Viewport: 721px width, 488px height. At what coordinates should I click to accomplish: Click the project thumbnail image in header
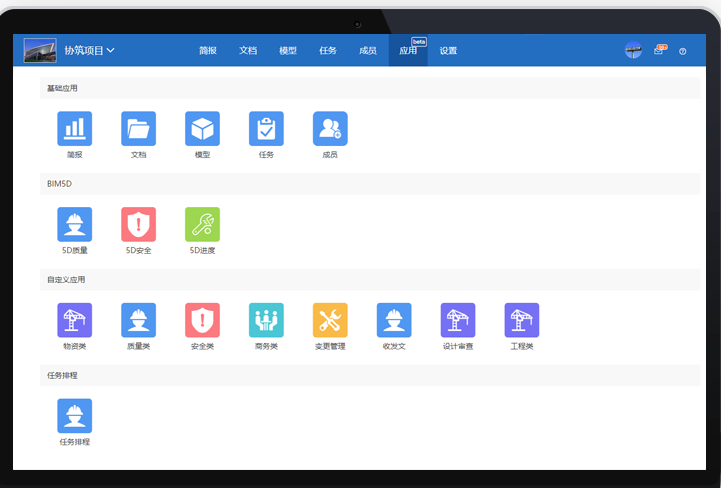click(x=40, y=50)
